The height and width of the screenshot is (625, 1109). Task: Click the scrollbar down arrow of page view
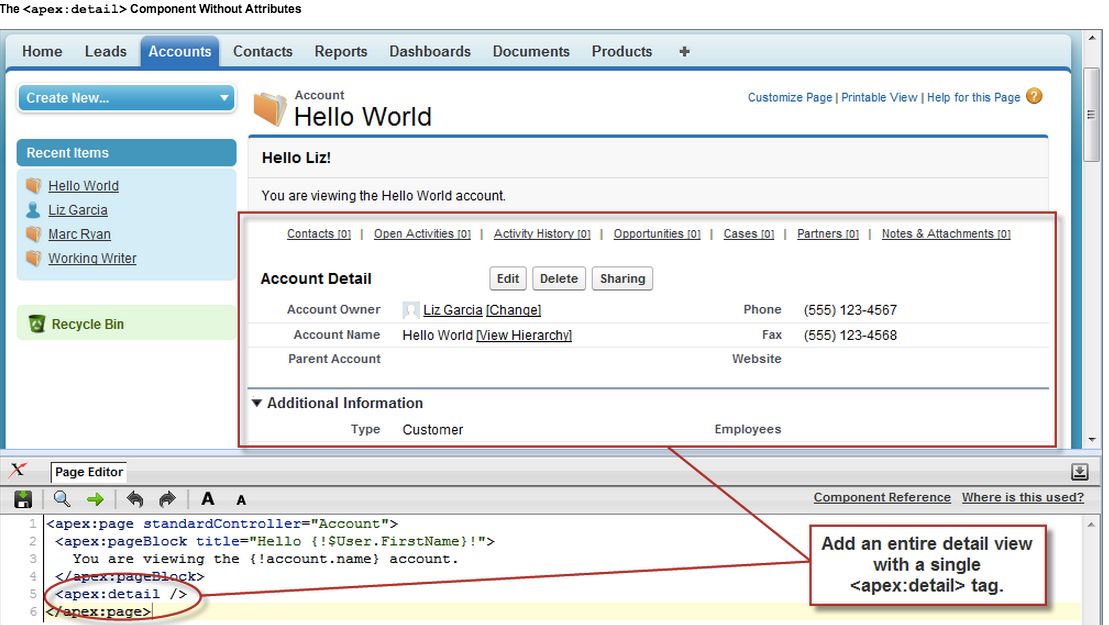[x=1091, y=440]
